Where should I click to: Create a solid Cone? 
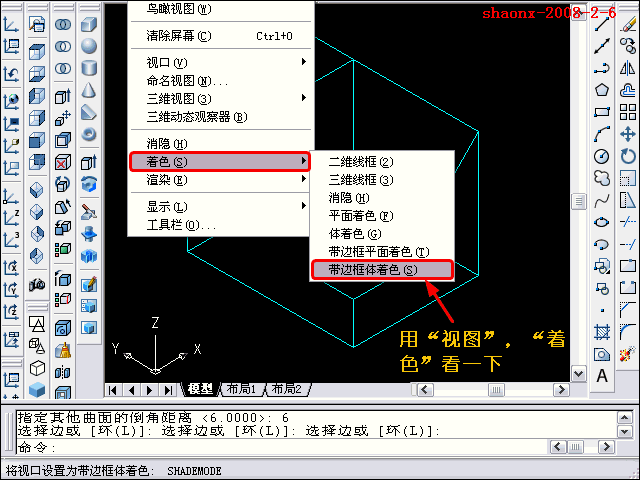(x=89, y=90)
